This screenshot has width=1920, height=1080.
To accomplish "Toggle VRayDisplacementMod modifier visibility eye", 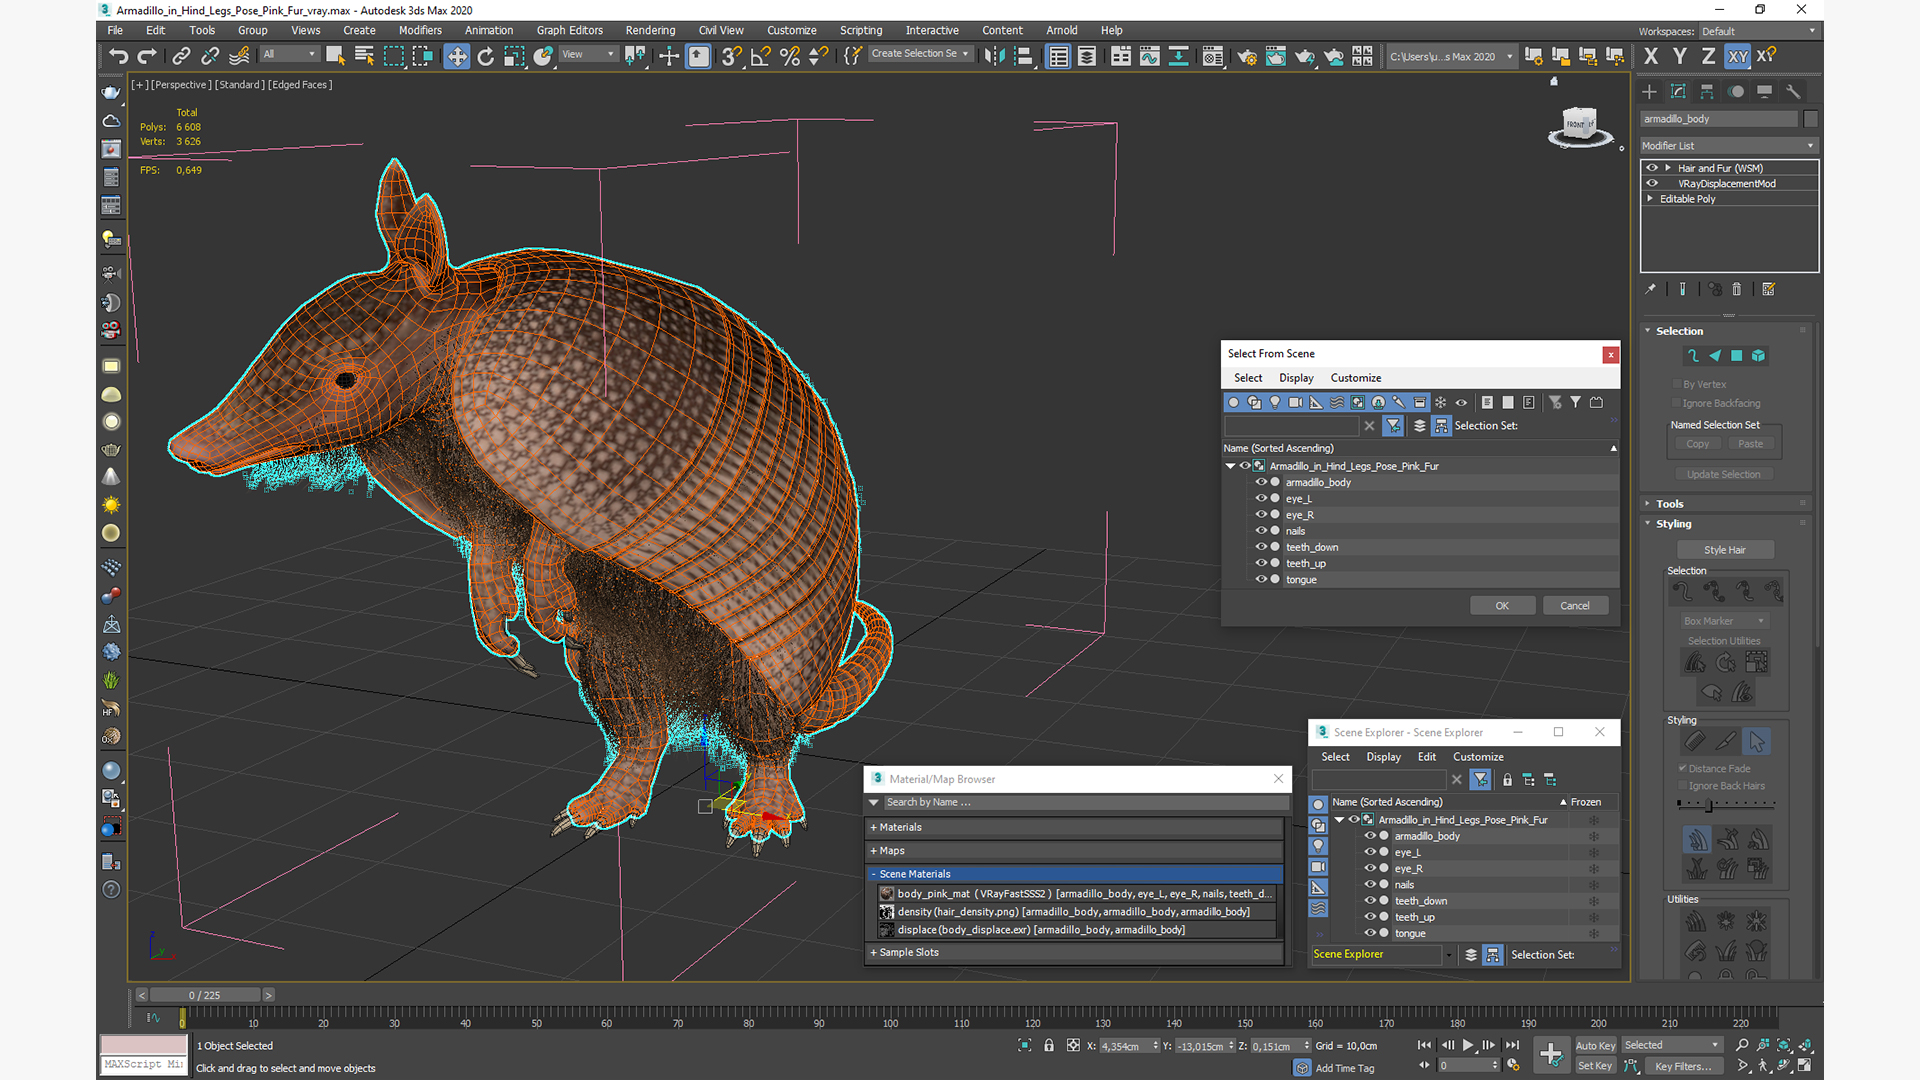I will point(1652,183).
